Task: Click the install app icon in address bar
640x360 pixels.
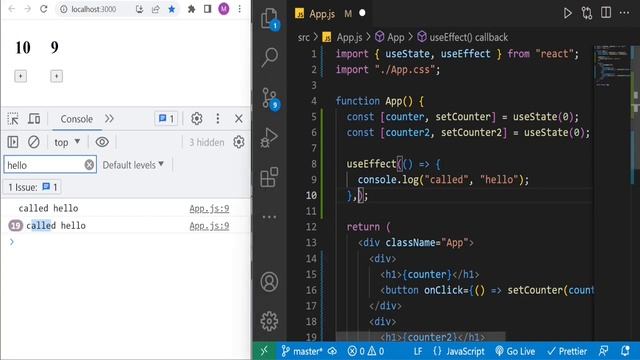Action: point(140,9)
